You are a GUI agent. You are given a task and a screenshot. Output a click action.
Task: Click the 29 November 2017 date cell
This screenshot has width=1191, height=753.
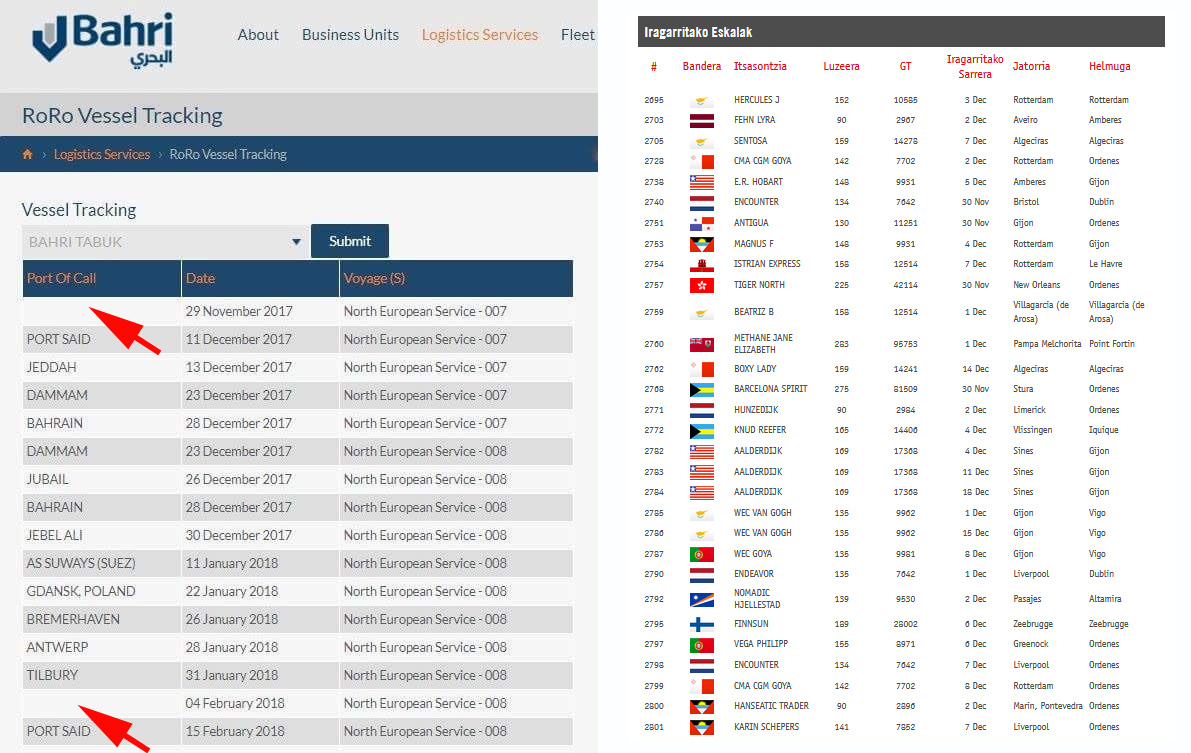click(x=261, y=312)
